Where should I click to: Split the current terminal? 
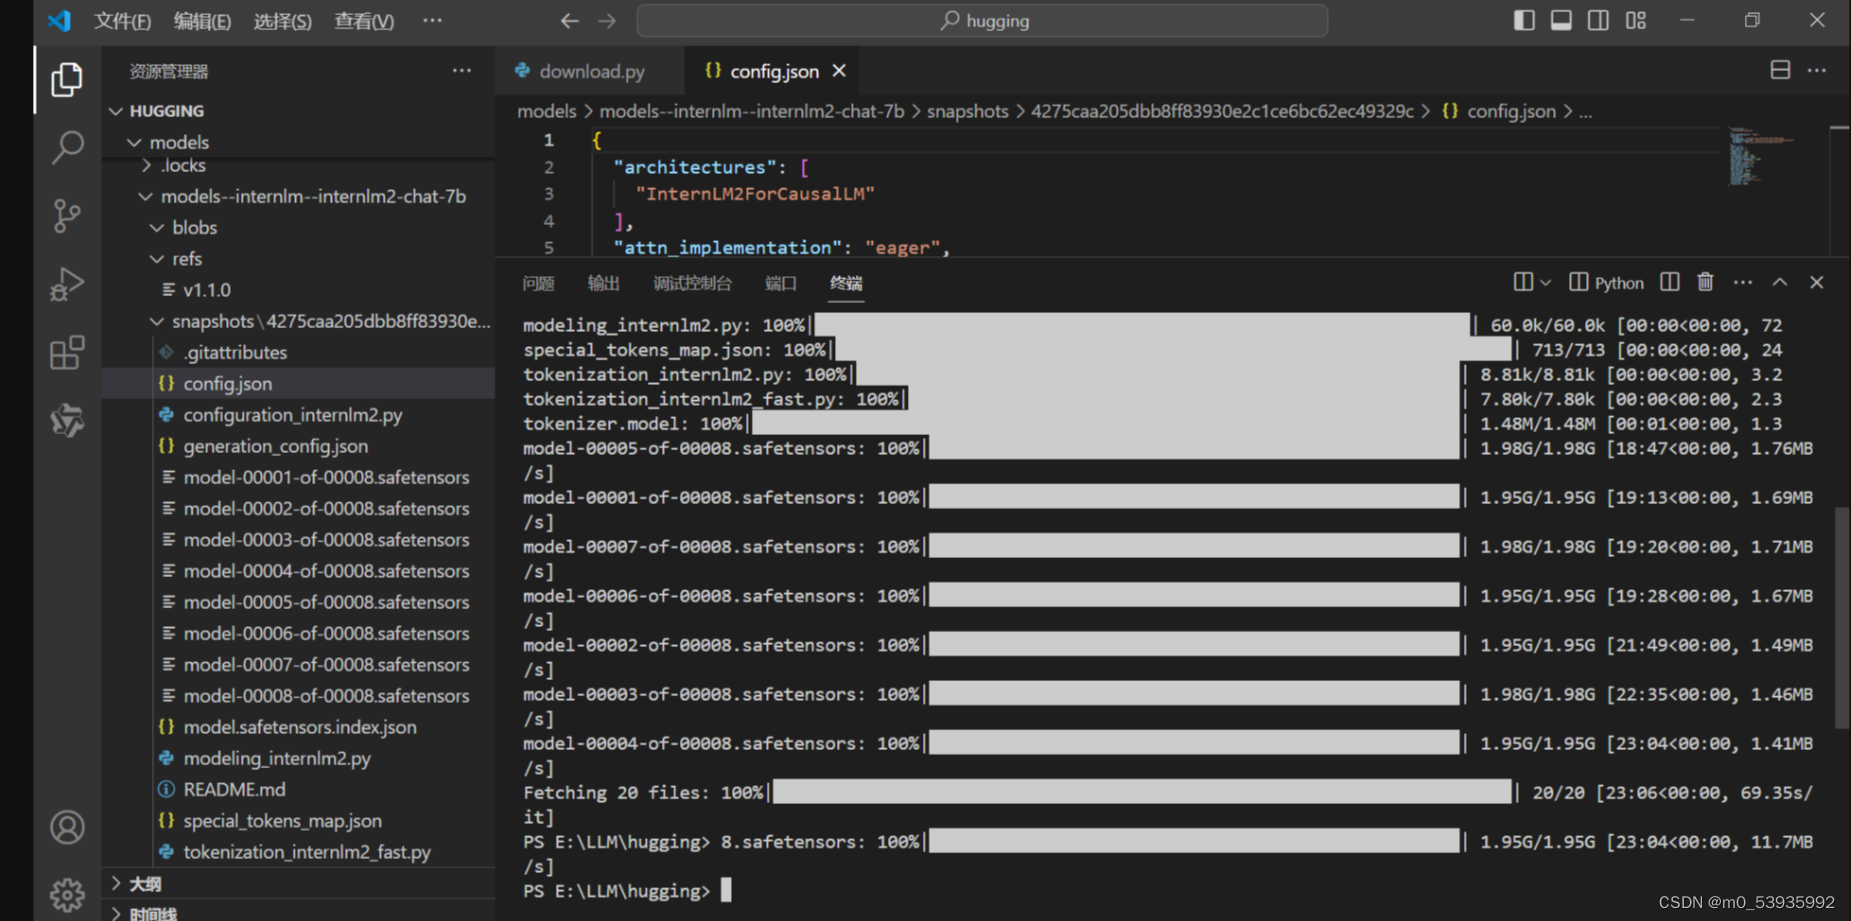(1670, 282)
